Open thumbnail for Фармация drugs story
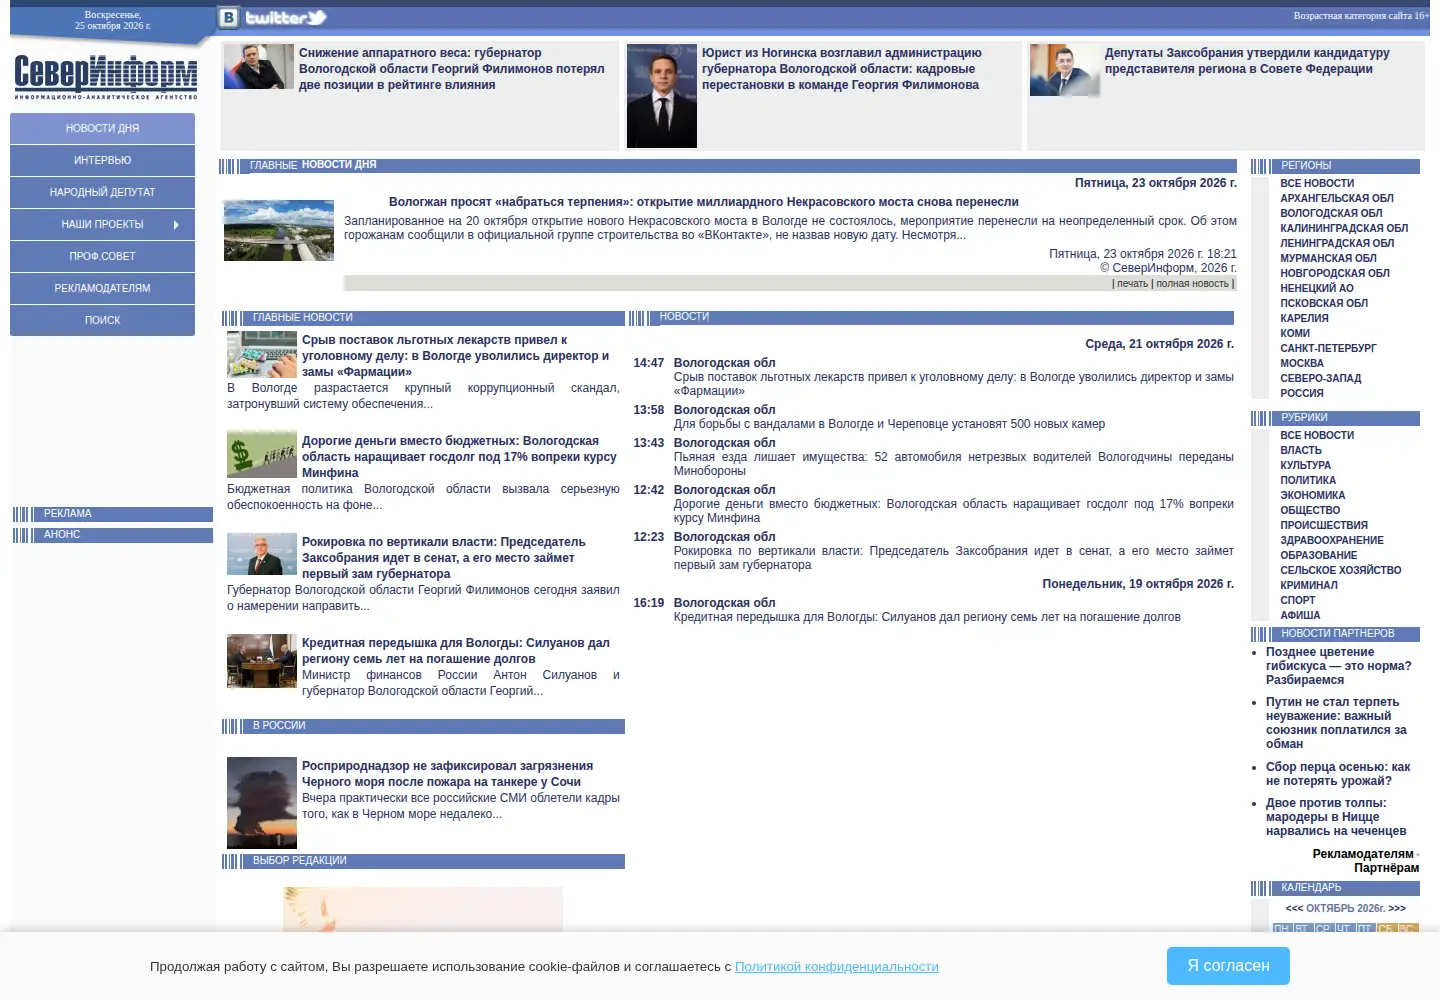Viewport: 1440px width, 1000px height. coord(262,354)
